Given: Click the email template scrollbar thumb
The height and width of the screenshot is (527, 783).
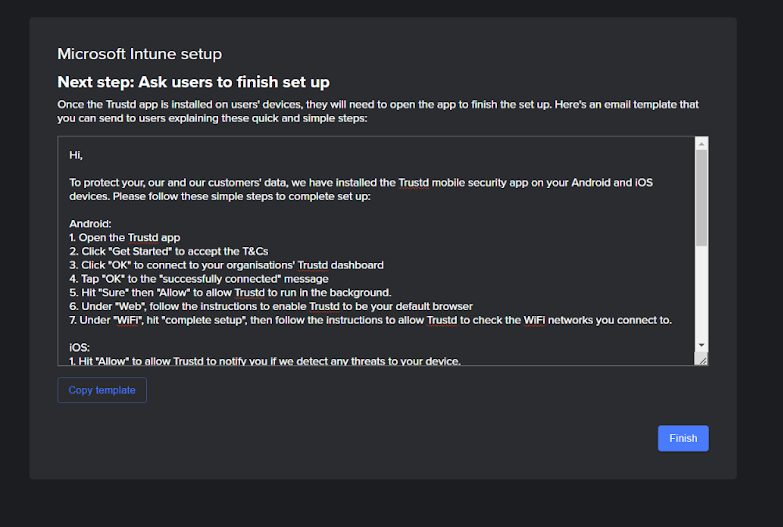Looking at the screenshot, I should pyautogui.click(x=702, y=198).
